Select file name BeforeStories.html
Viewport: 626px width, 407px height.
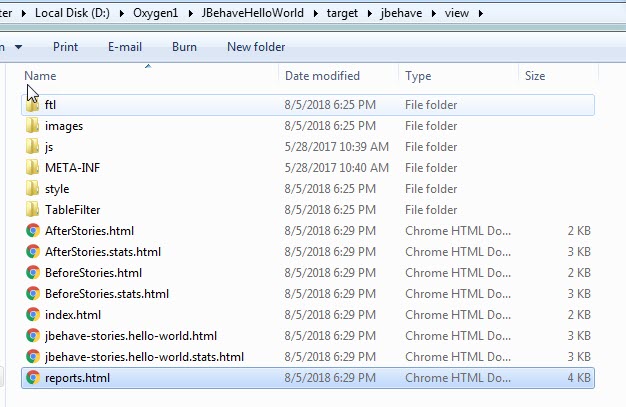click(93, 273)
